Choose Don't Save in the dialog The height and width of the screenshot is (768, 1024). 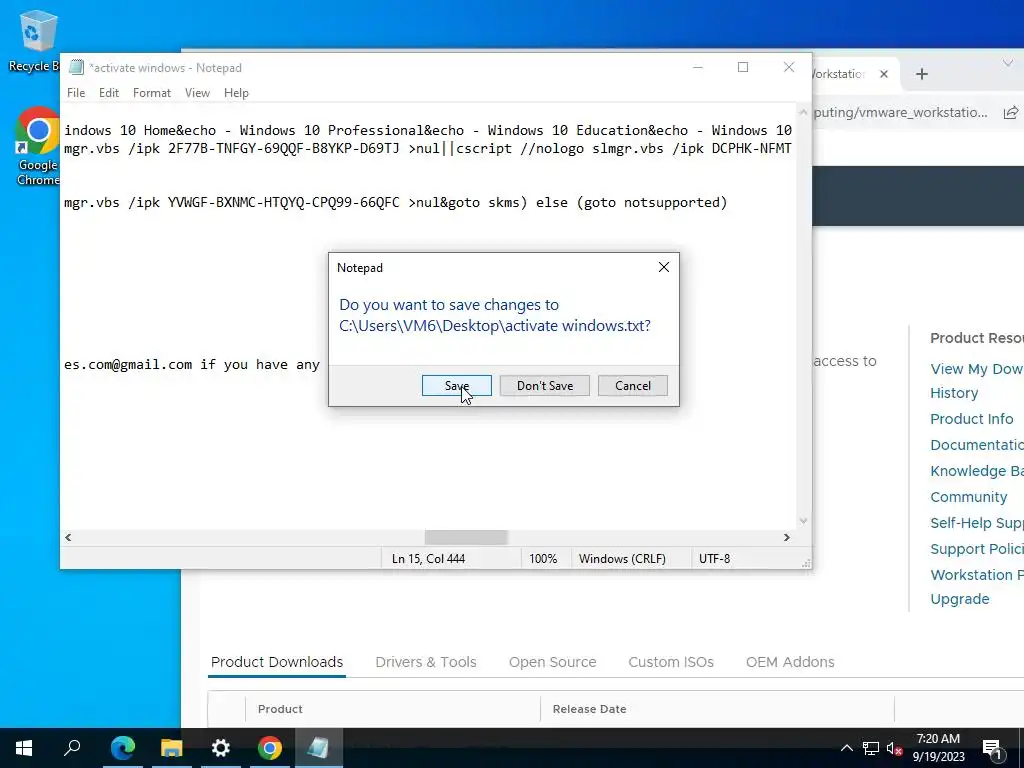coord(545,385)
